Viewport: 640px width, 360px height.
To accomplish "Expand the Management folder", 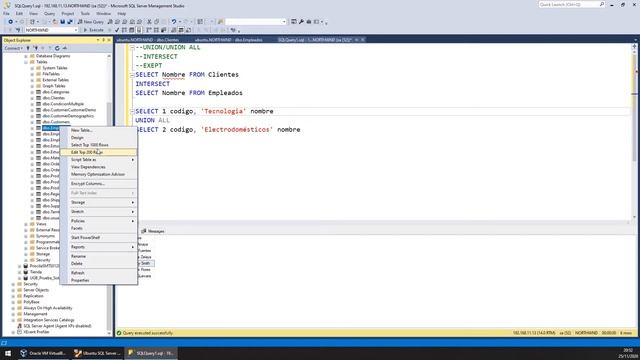I will (13, 314).
